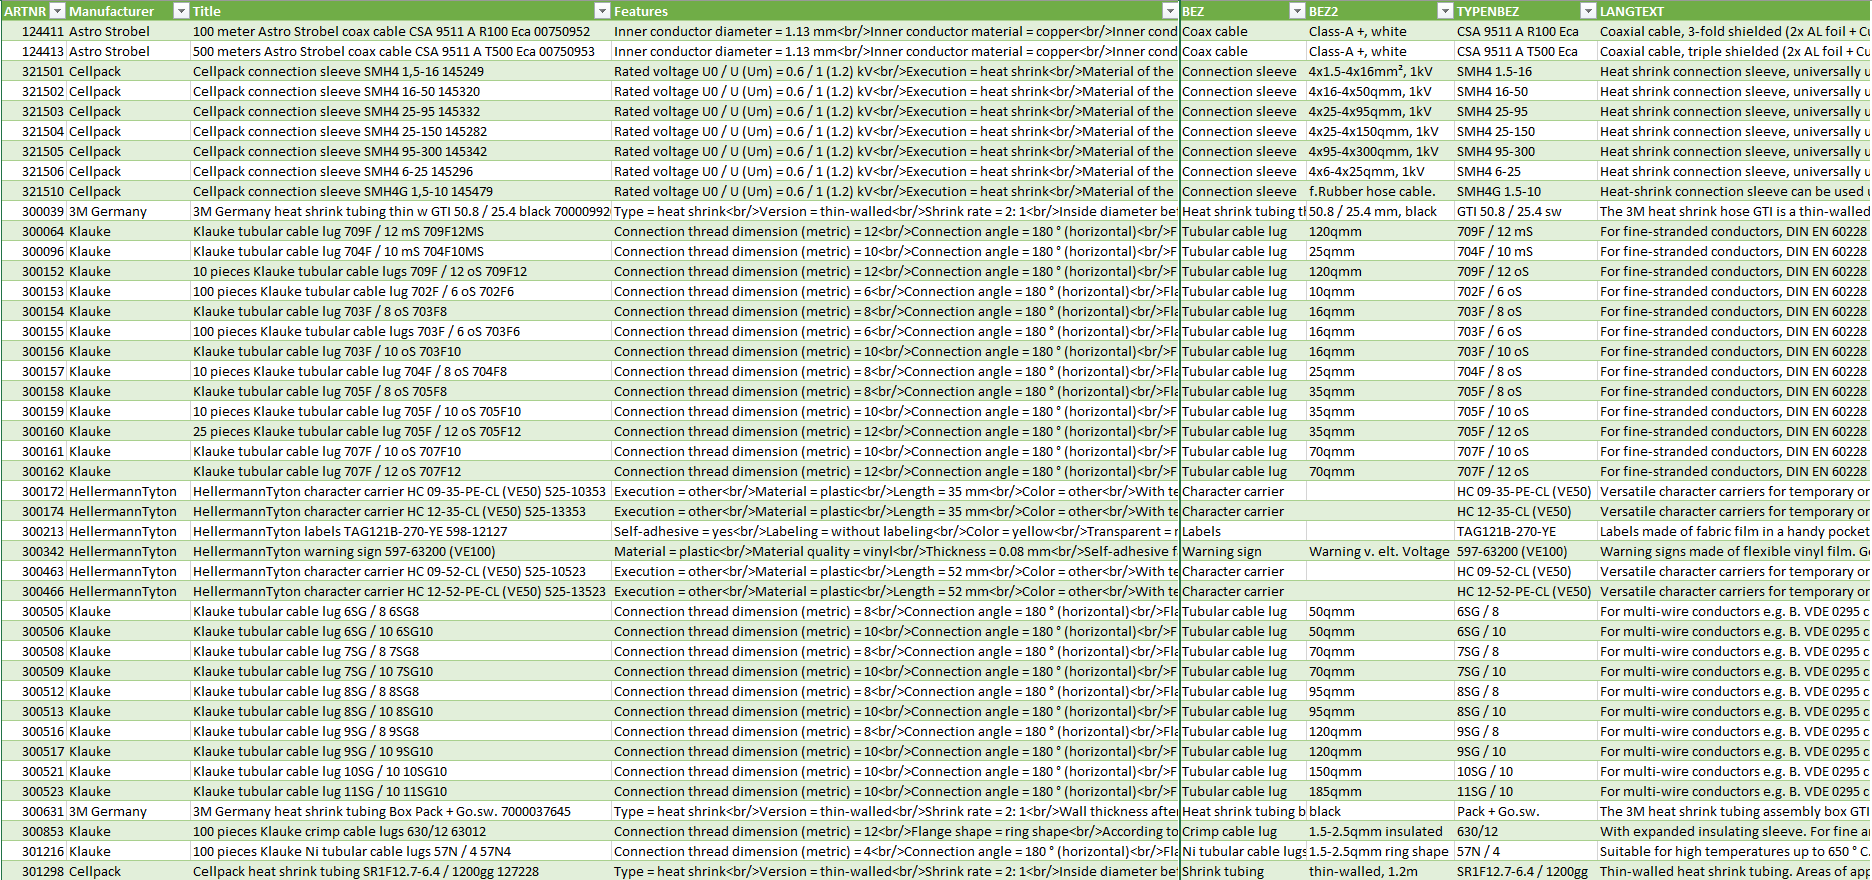Select TYPENBEZ cell 'SMH4 25-150'
The height and width of the screenshot is (880, 1872).
(x=1526, y=131)
